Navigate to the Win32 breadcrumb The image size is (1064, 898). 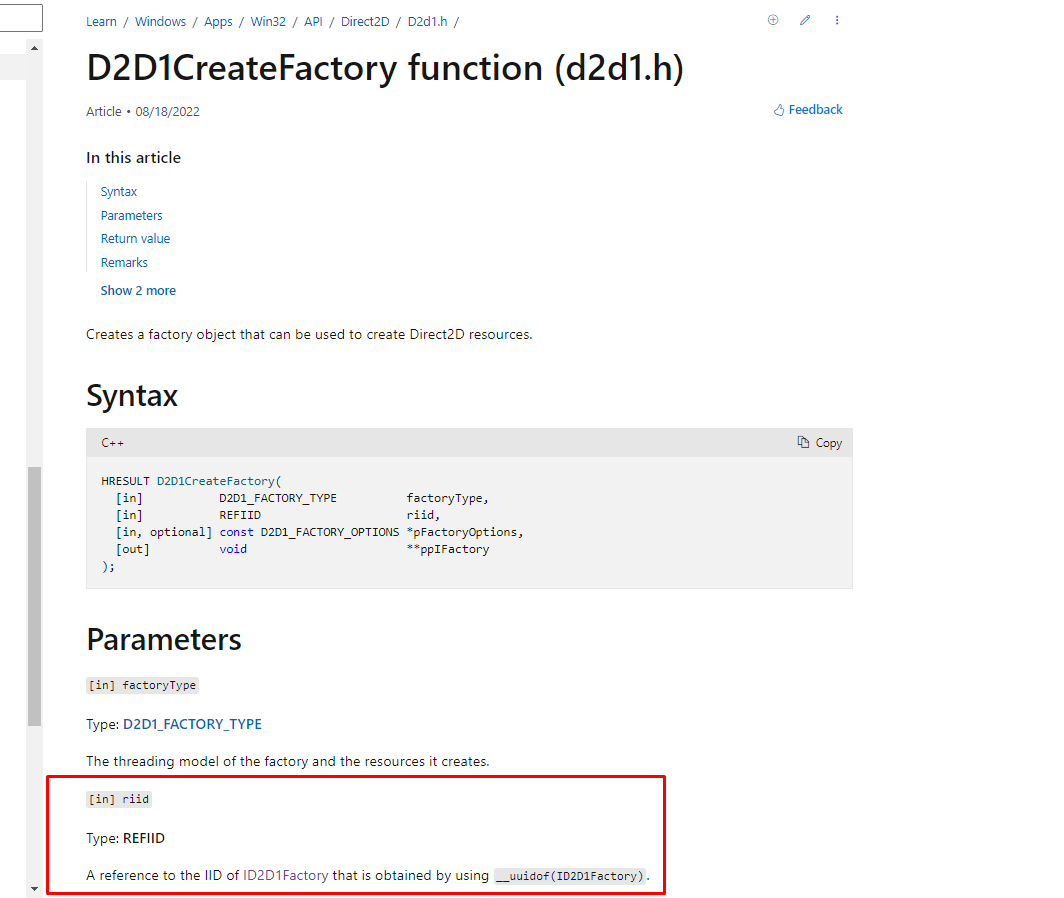click(x=268, y=22)
